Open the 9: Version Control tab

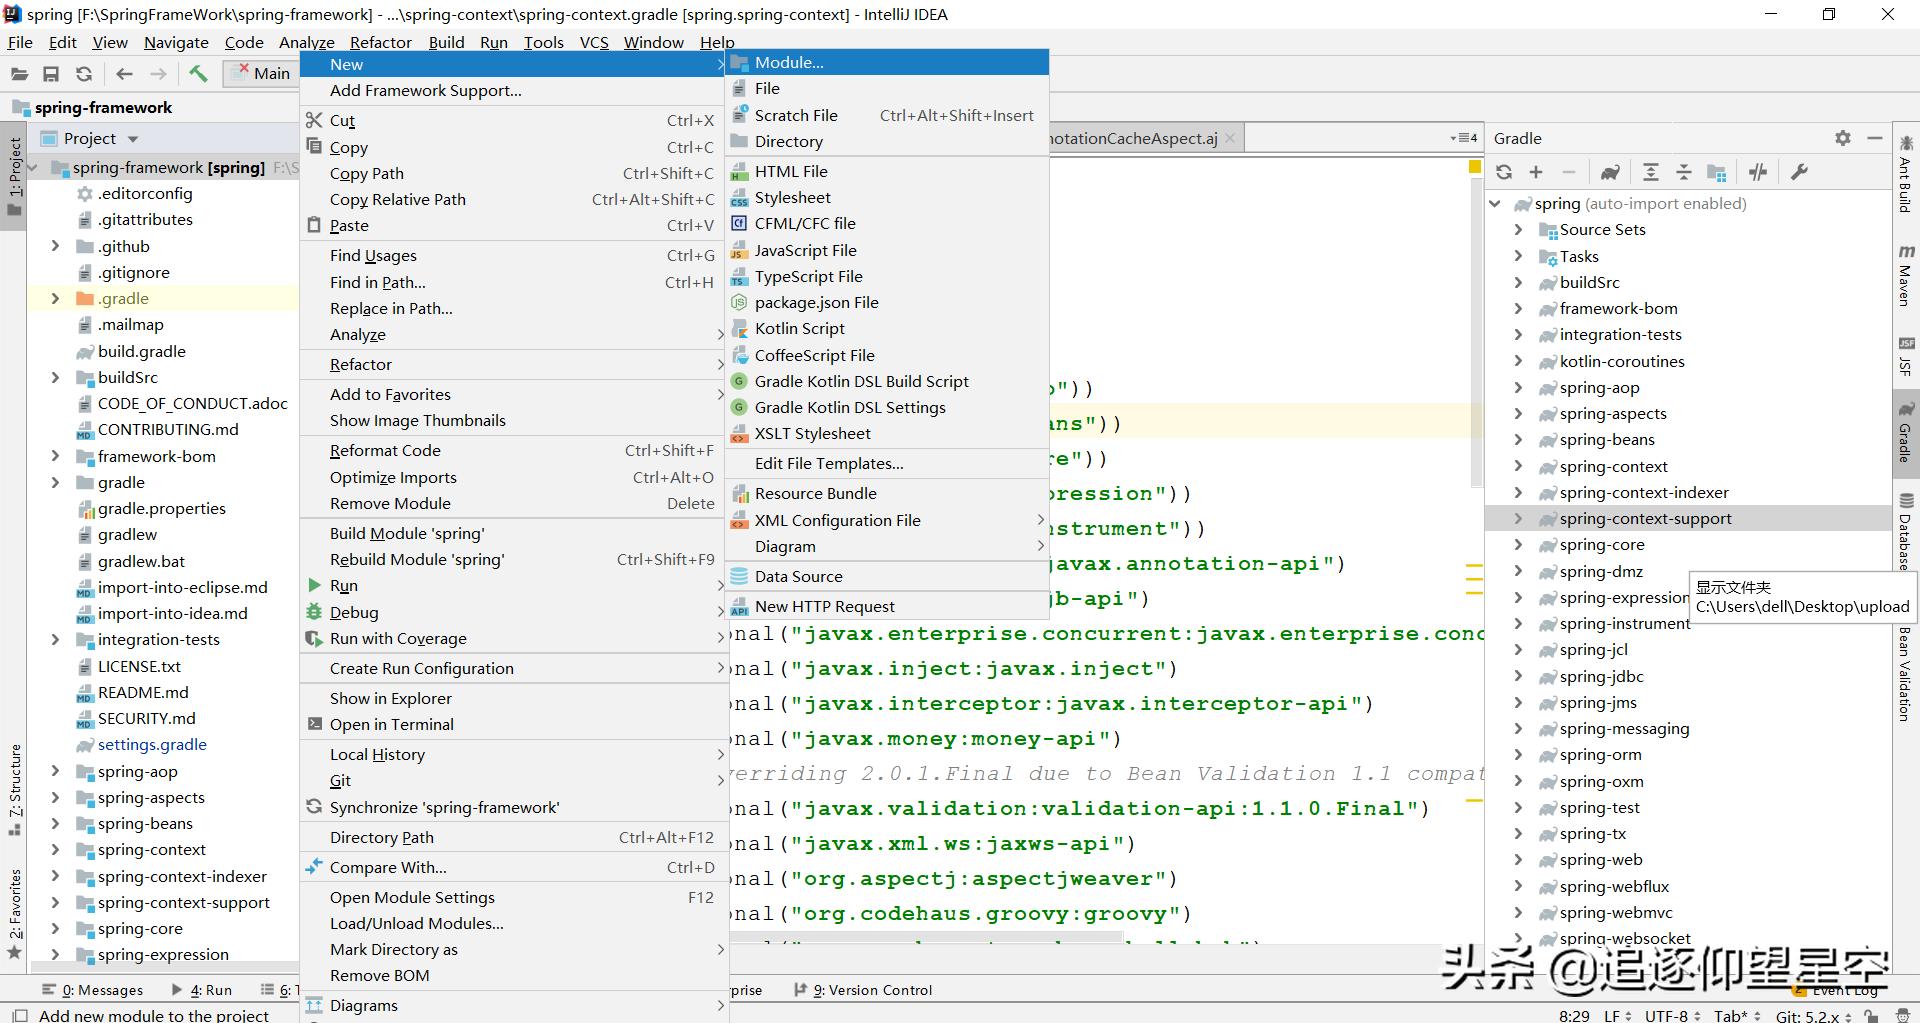pos(870,990)
